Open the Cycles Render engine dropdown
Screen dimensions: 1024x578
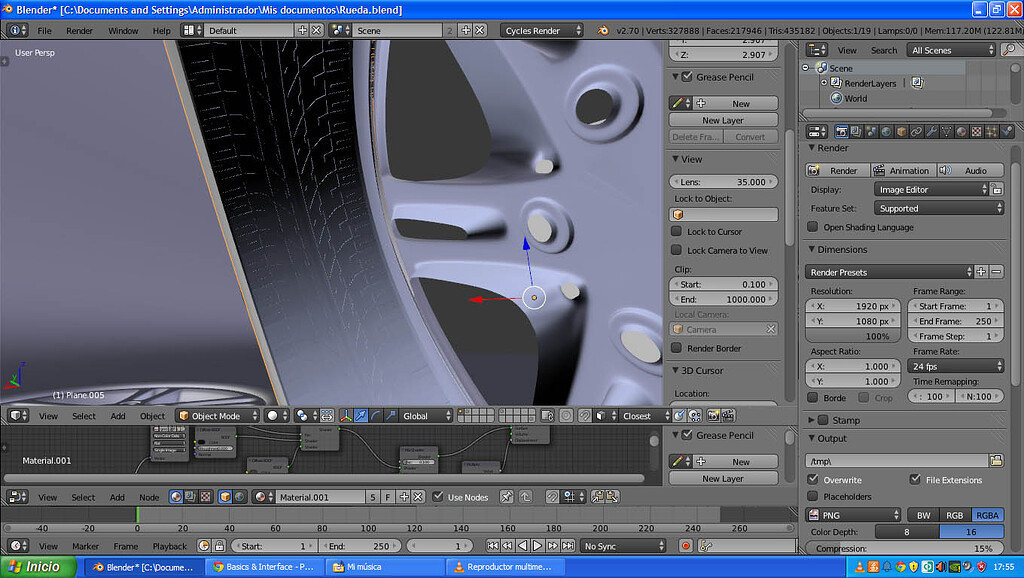click(541, 30)
